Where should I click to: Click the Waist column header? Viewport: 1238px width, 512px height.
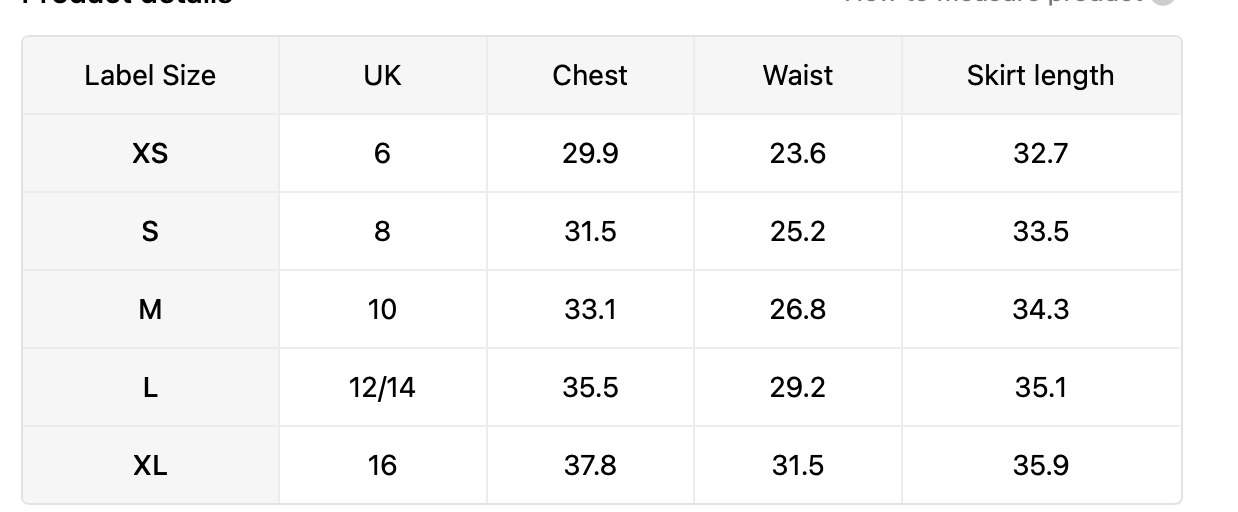798,75
